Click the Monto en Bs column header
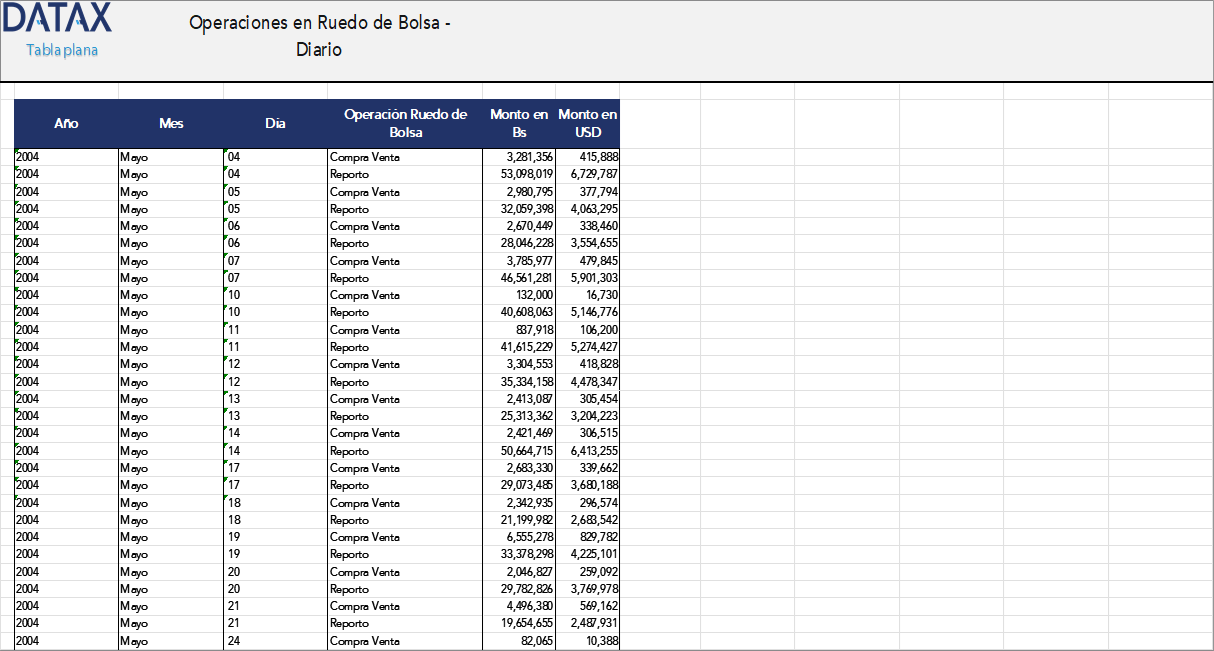The image size is (1214, 651). pos(518,122)
